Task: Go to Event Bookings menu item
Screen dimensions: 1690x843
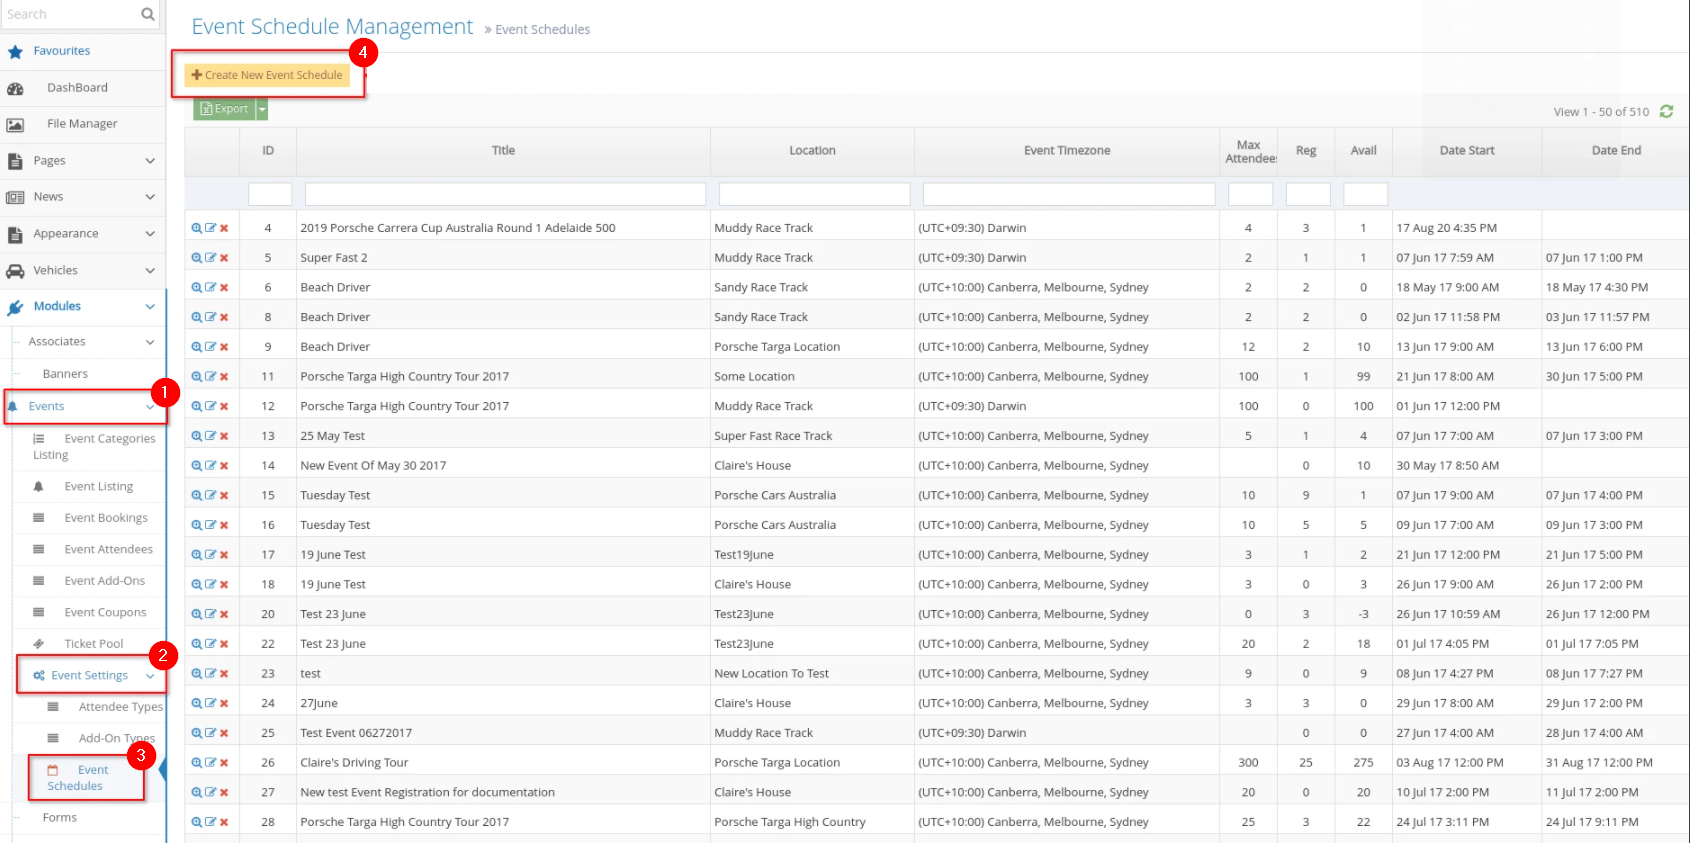Action: tap(105, 518)
